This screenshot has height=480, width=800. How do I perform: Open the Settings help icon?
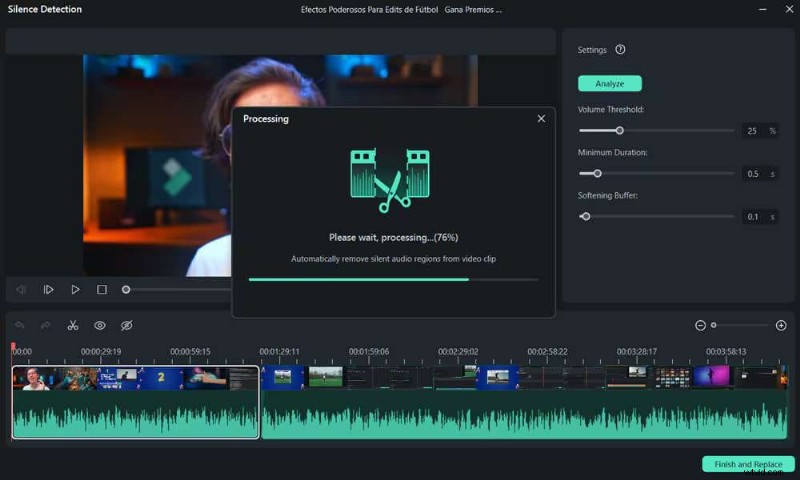pyautogui.click(x=620, y=49)
